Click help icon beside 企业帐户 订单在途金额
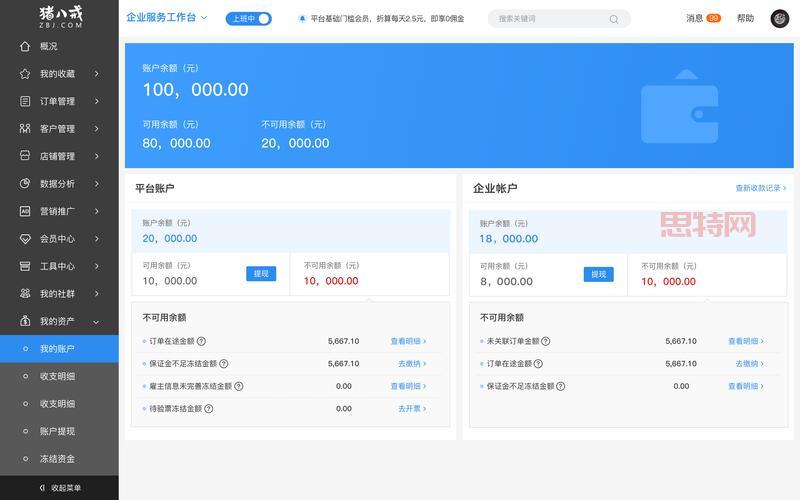800x500 pixels. click(x=538, y=364)
